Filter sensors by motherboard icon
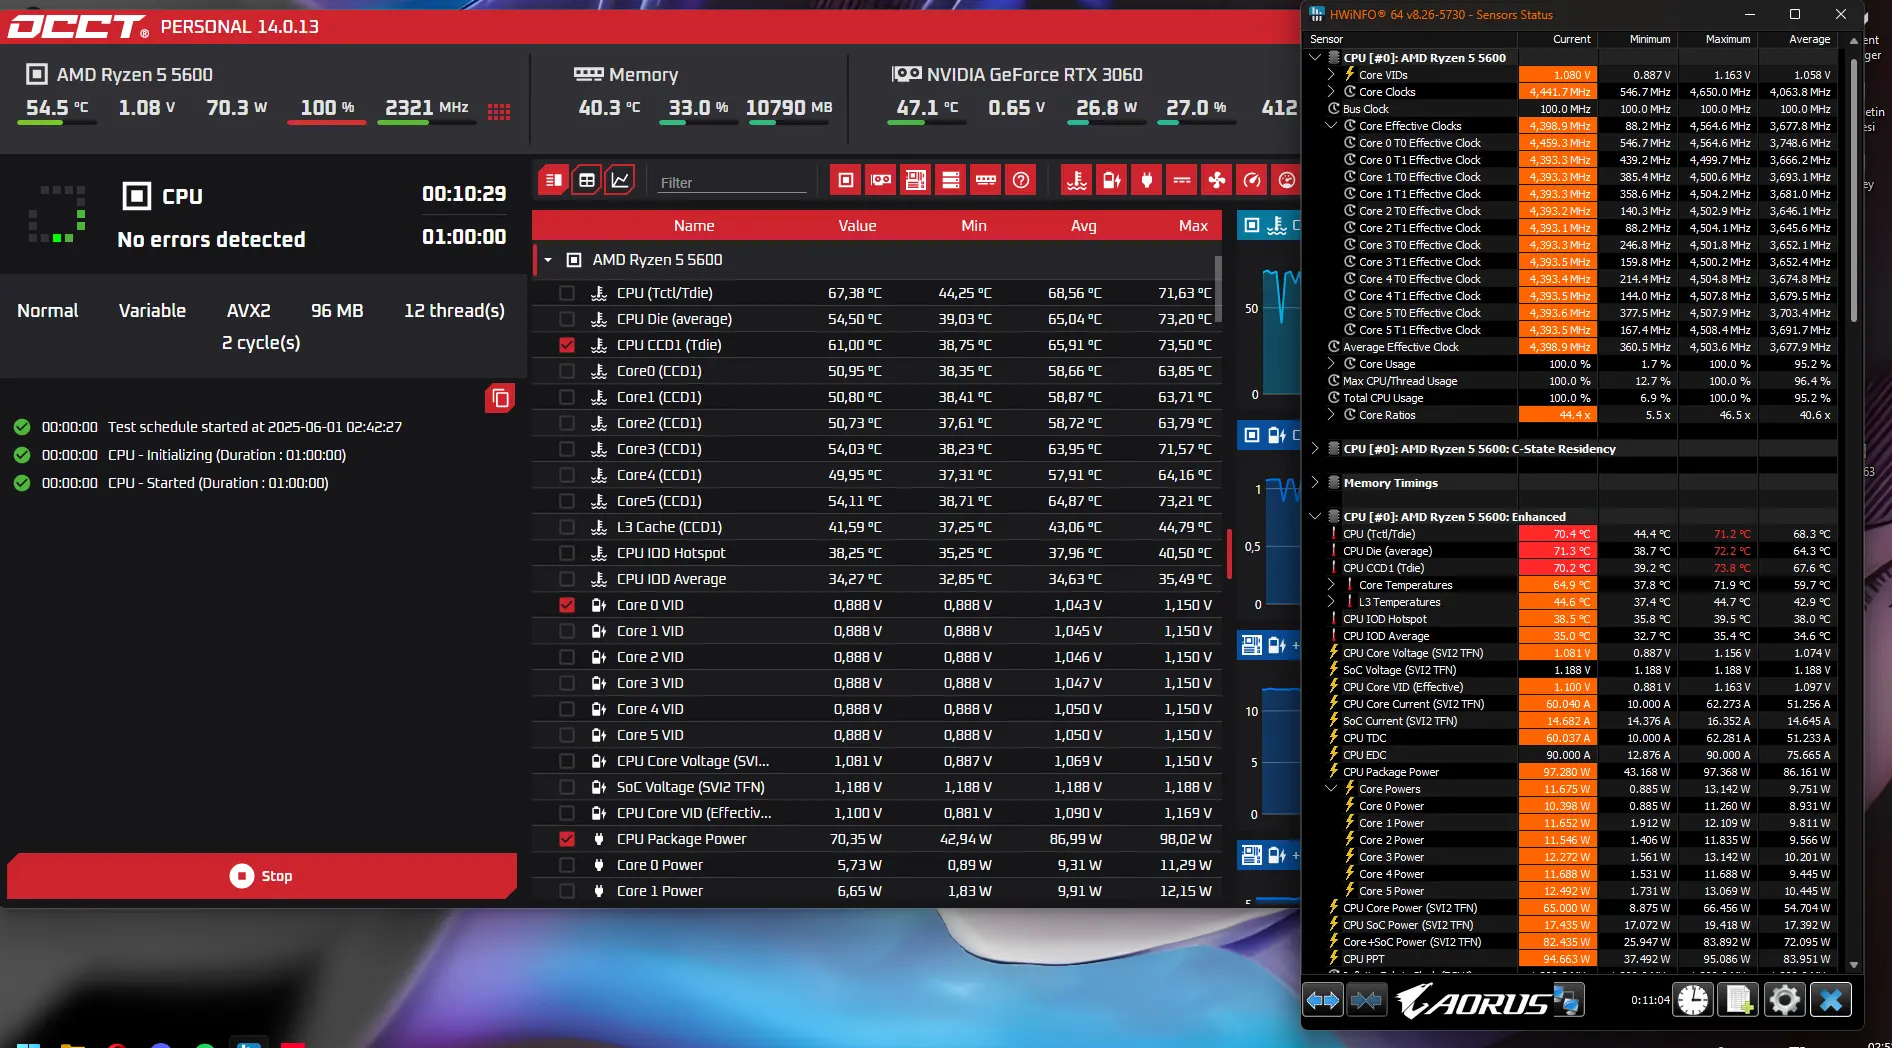The width and height of the screenshot is (1892, 1048). pos(916,180)
